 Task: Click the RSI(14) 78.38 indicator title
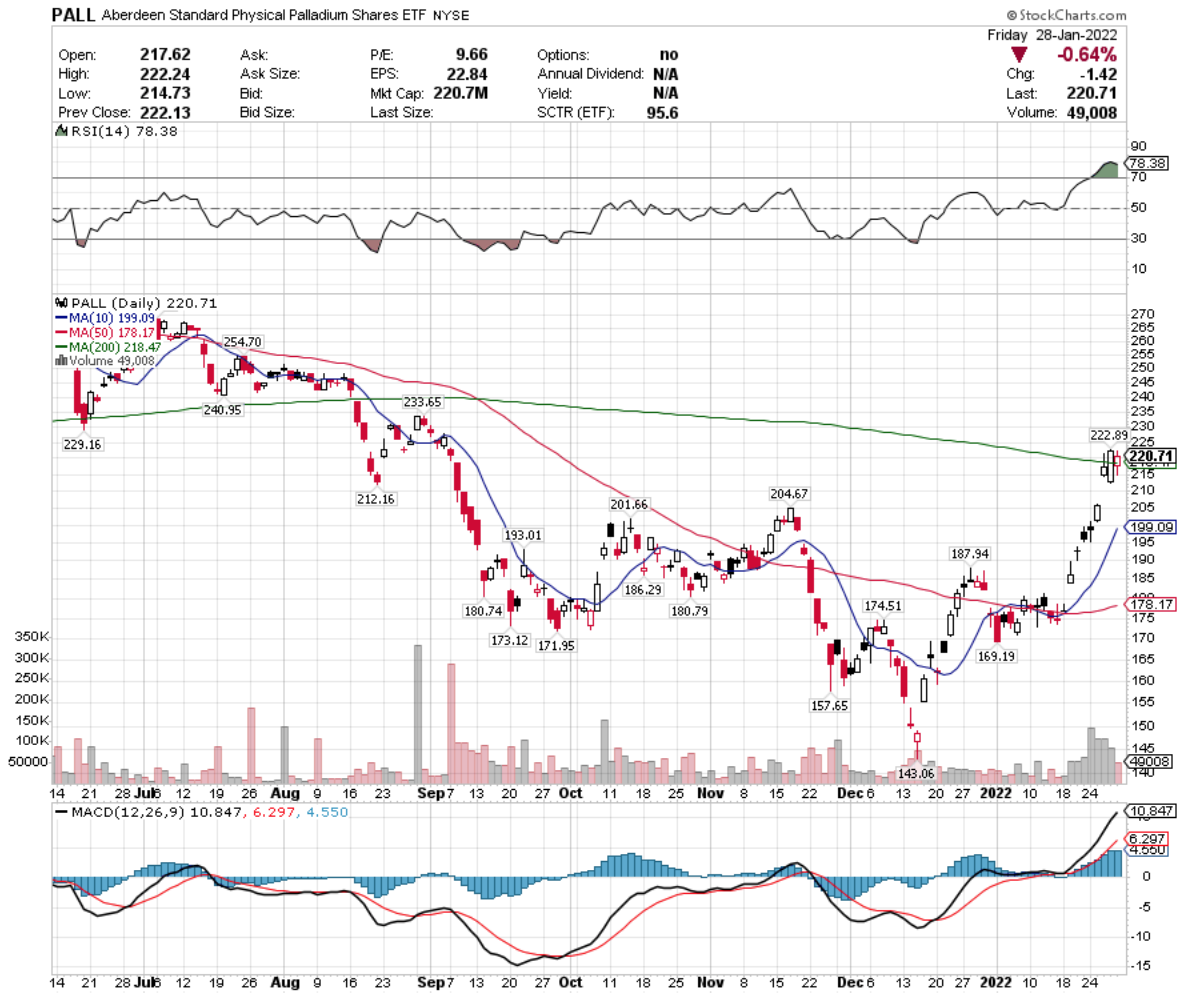click(125, 131)
